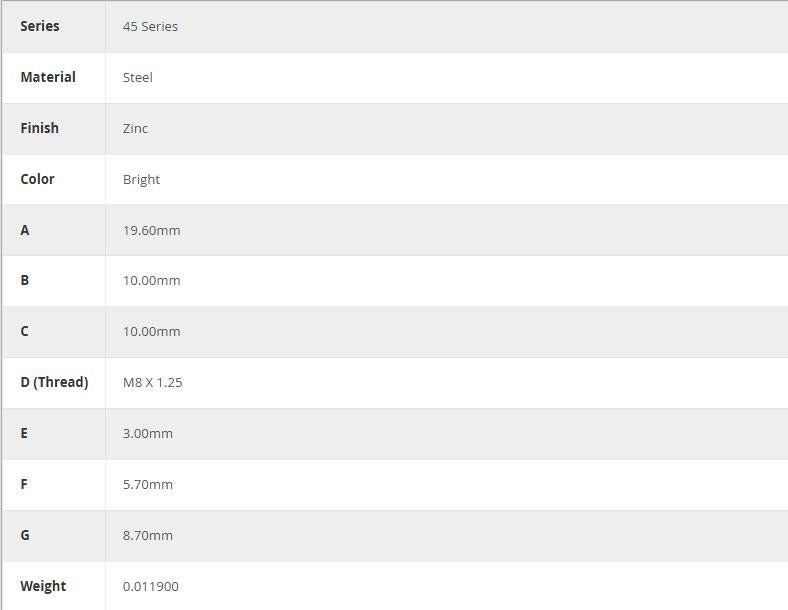Click dimension B row label
788x610 pixels.
[x=25, y=280]
